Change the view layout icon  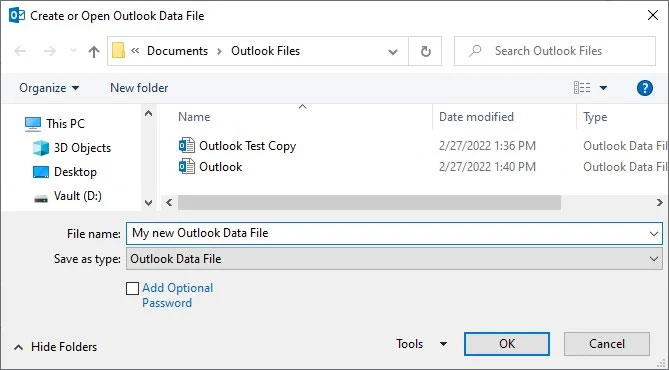coord(582,88)
